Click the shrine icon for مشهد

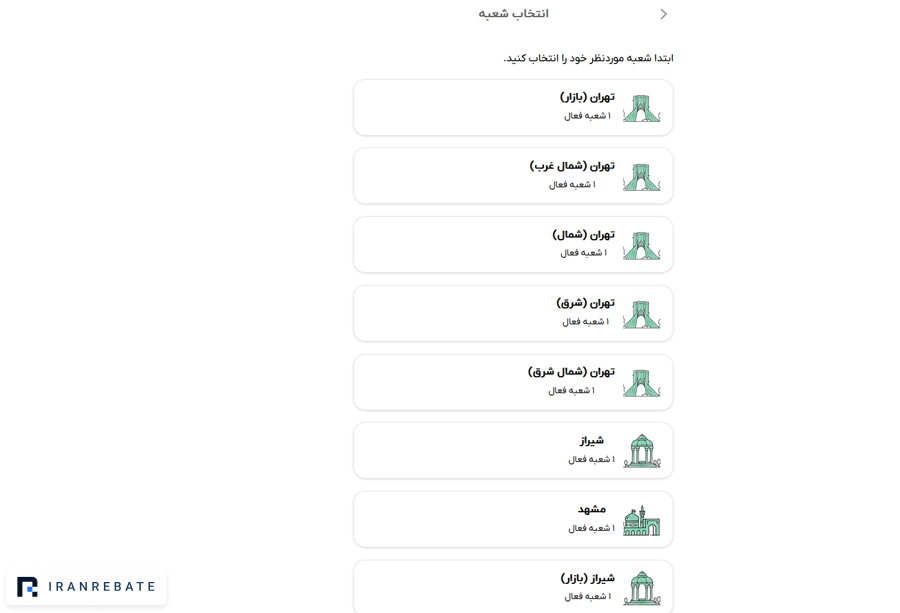[642, 521]
